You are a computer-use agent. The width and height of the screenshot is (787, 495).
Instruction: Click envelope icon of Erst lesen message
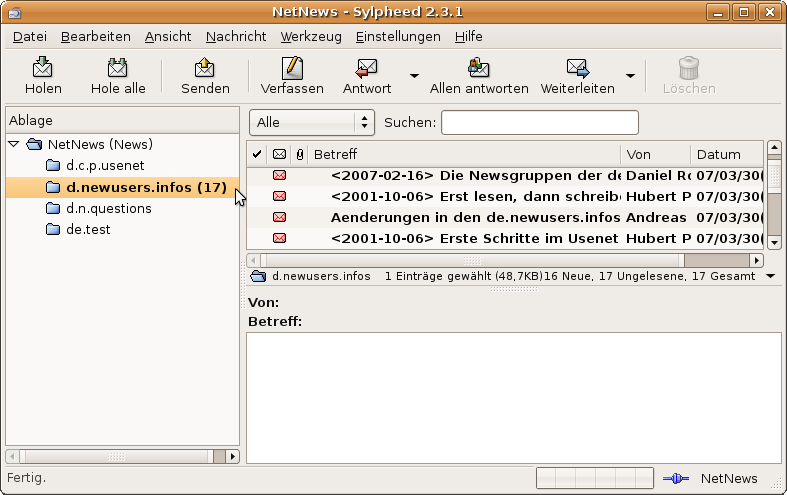[x=280, y=196]
